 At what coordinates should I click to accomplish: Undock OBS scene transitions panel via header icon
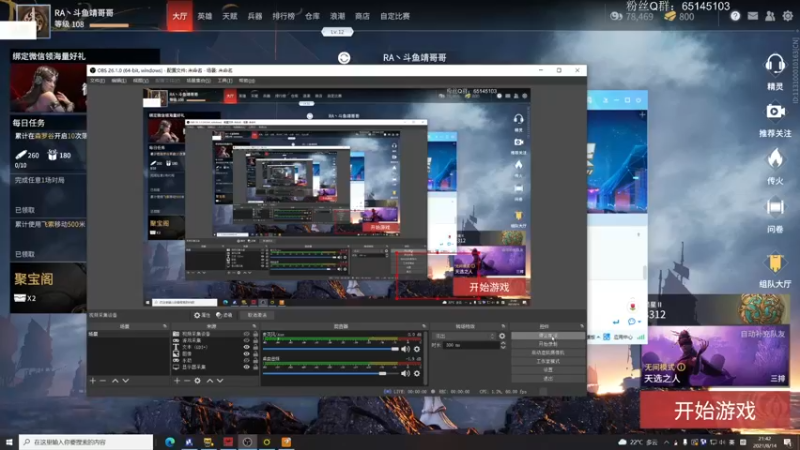click(x=503, y=326)
